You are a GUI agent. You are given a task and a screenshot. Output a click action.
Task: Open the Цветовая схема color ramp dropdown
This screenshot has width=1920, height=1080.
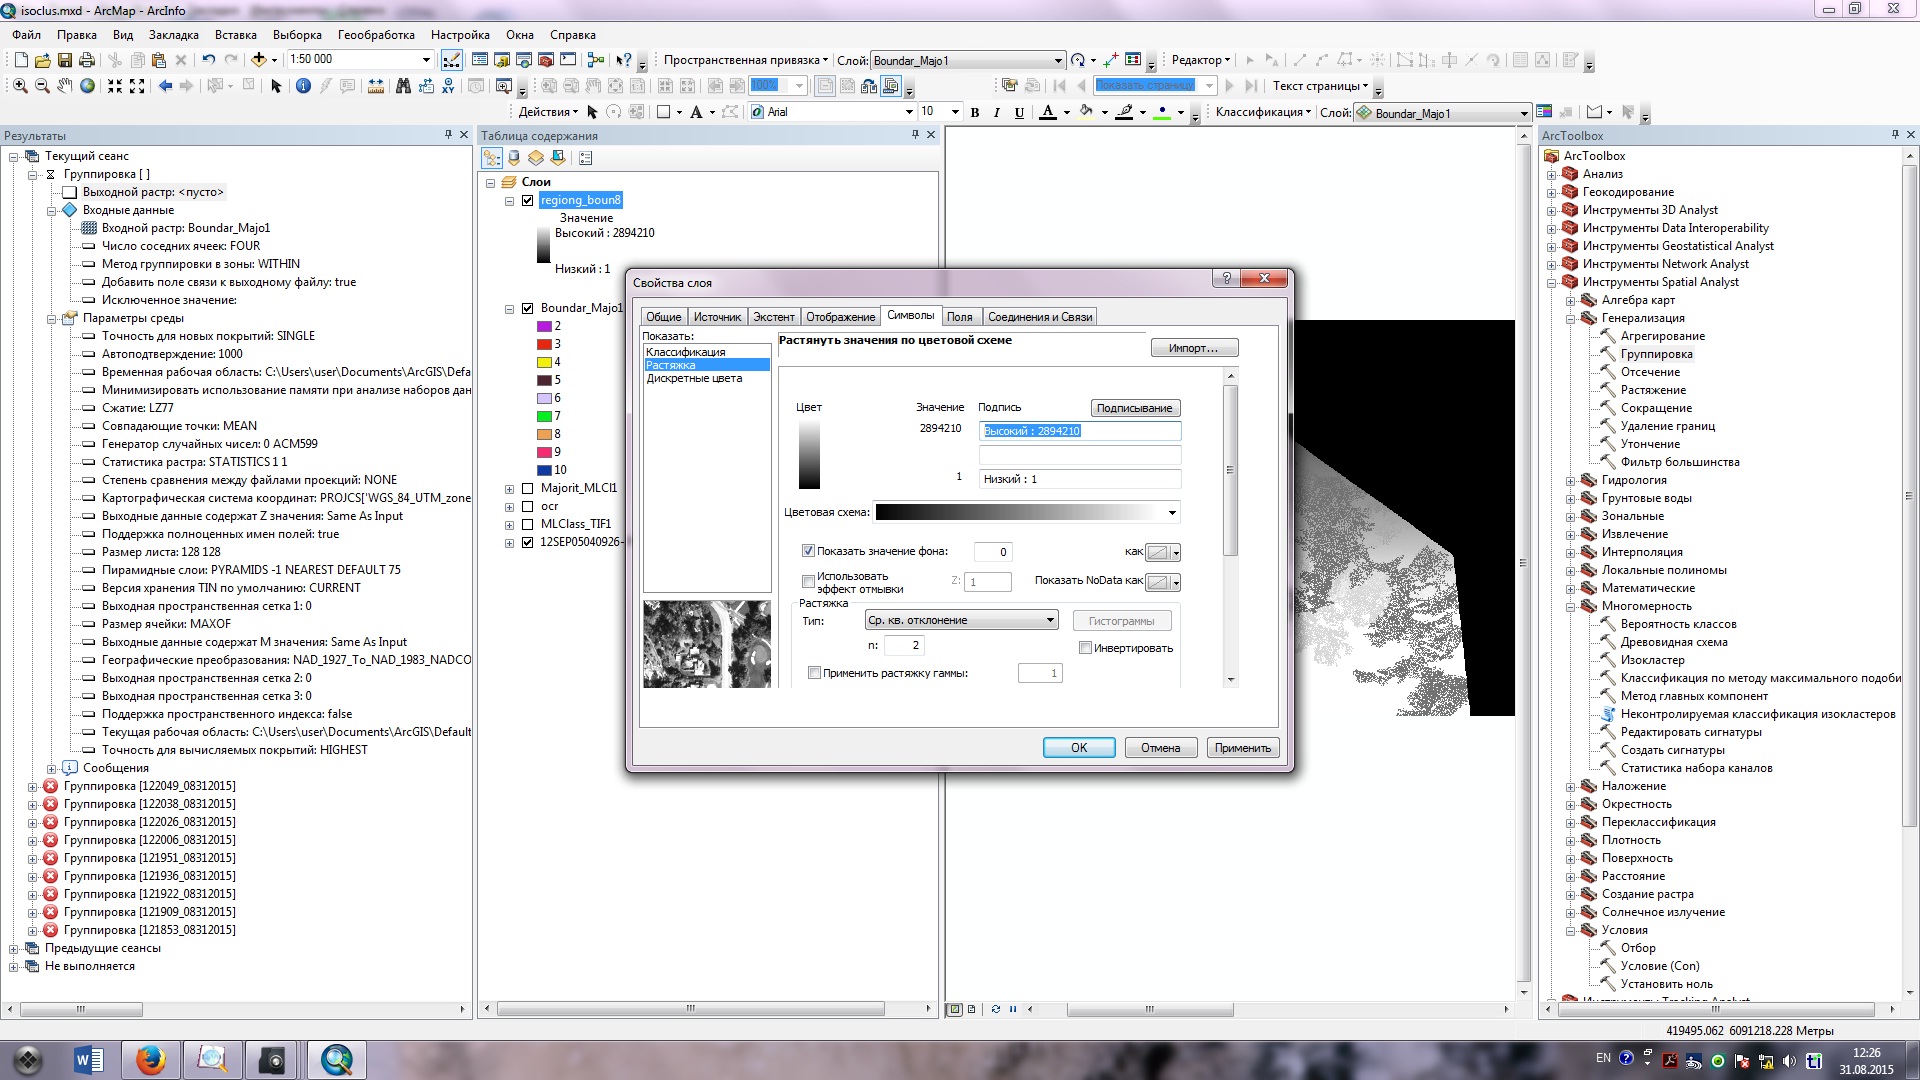[x=1172, y=513]
